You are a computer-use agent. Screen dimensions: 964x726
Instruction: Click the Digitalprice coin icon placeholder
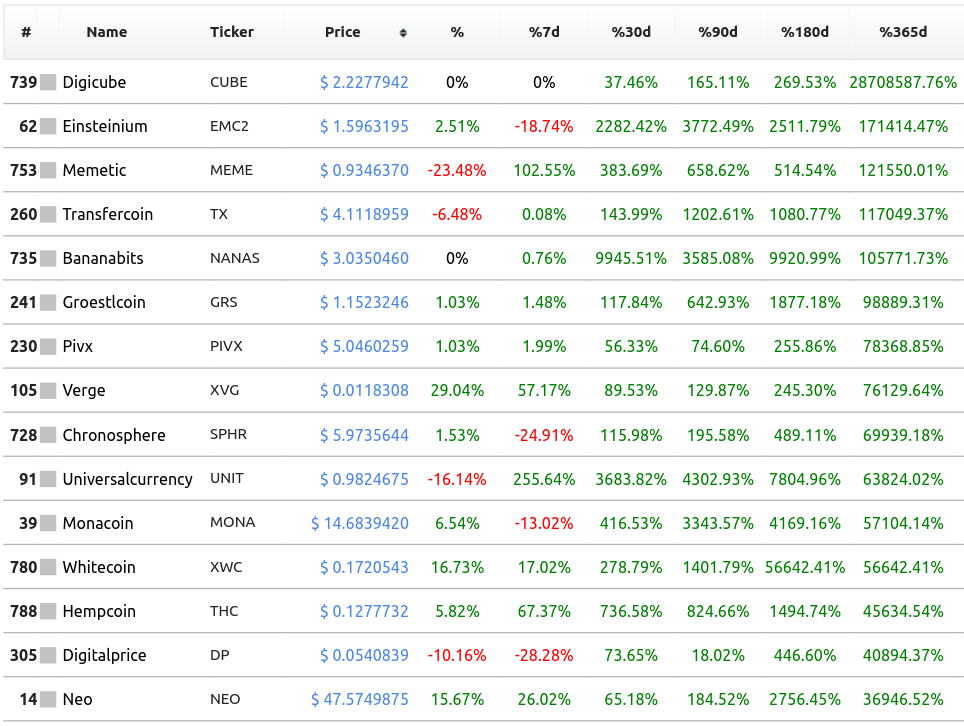point(48,655)
